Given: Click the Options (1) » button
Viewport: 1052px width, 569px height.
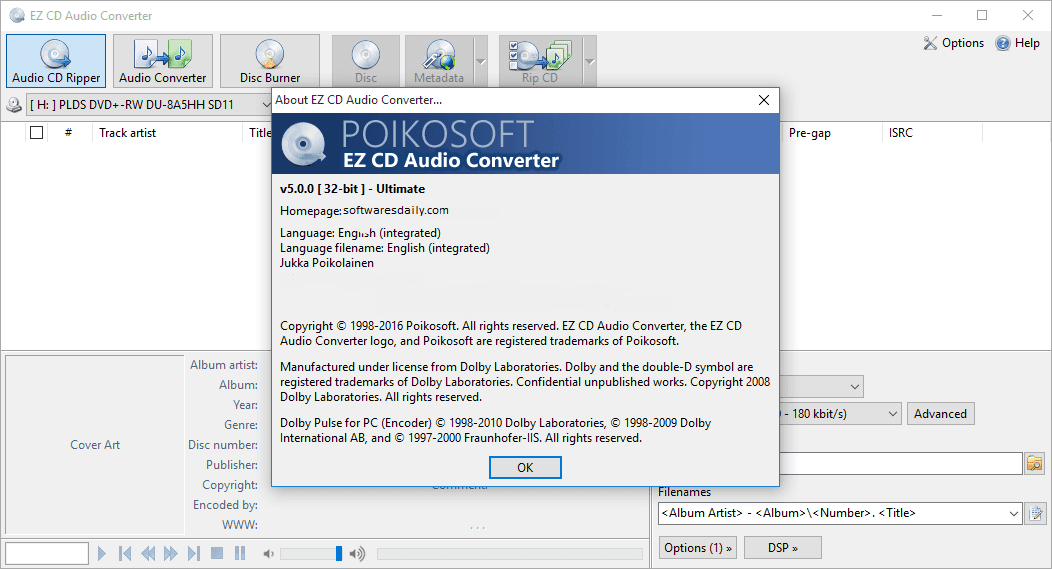Looking at the screenshot, I should (x=698, y=548).
